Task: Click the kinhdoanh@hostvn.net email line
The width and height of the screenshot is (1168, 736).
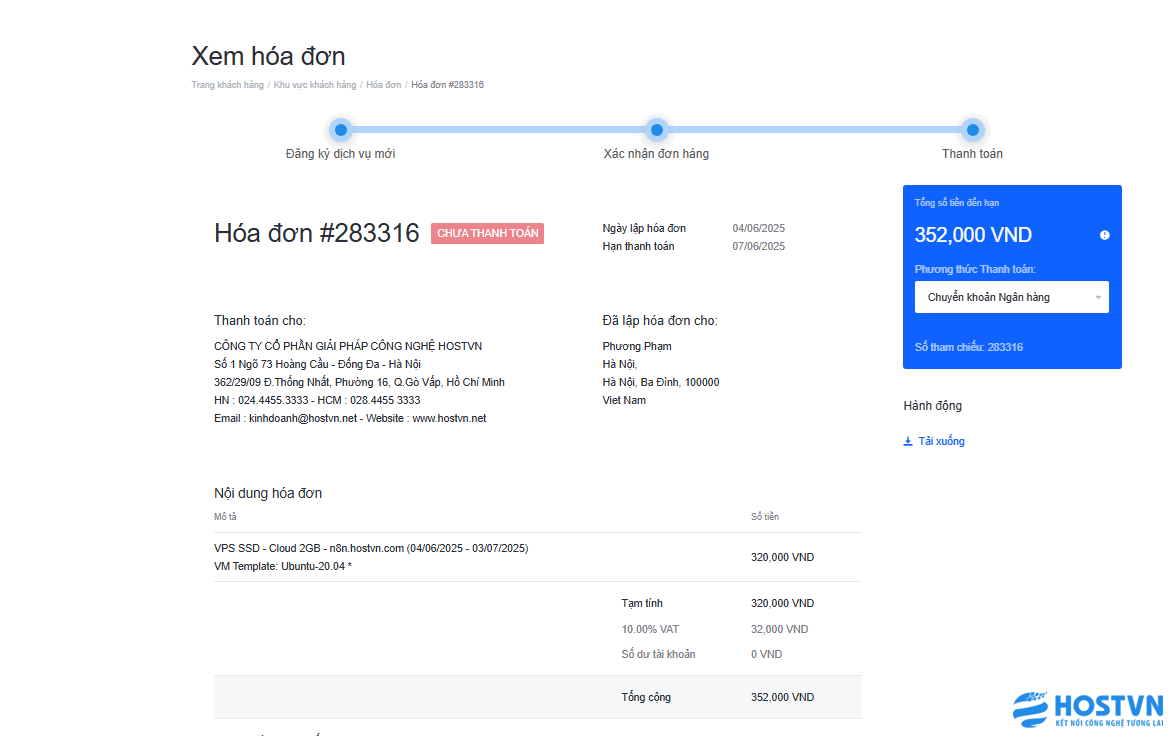Action: (350, 419)
